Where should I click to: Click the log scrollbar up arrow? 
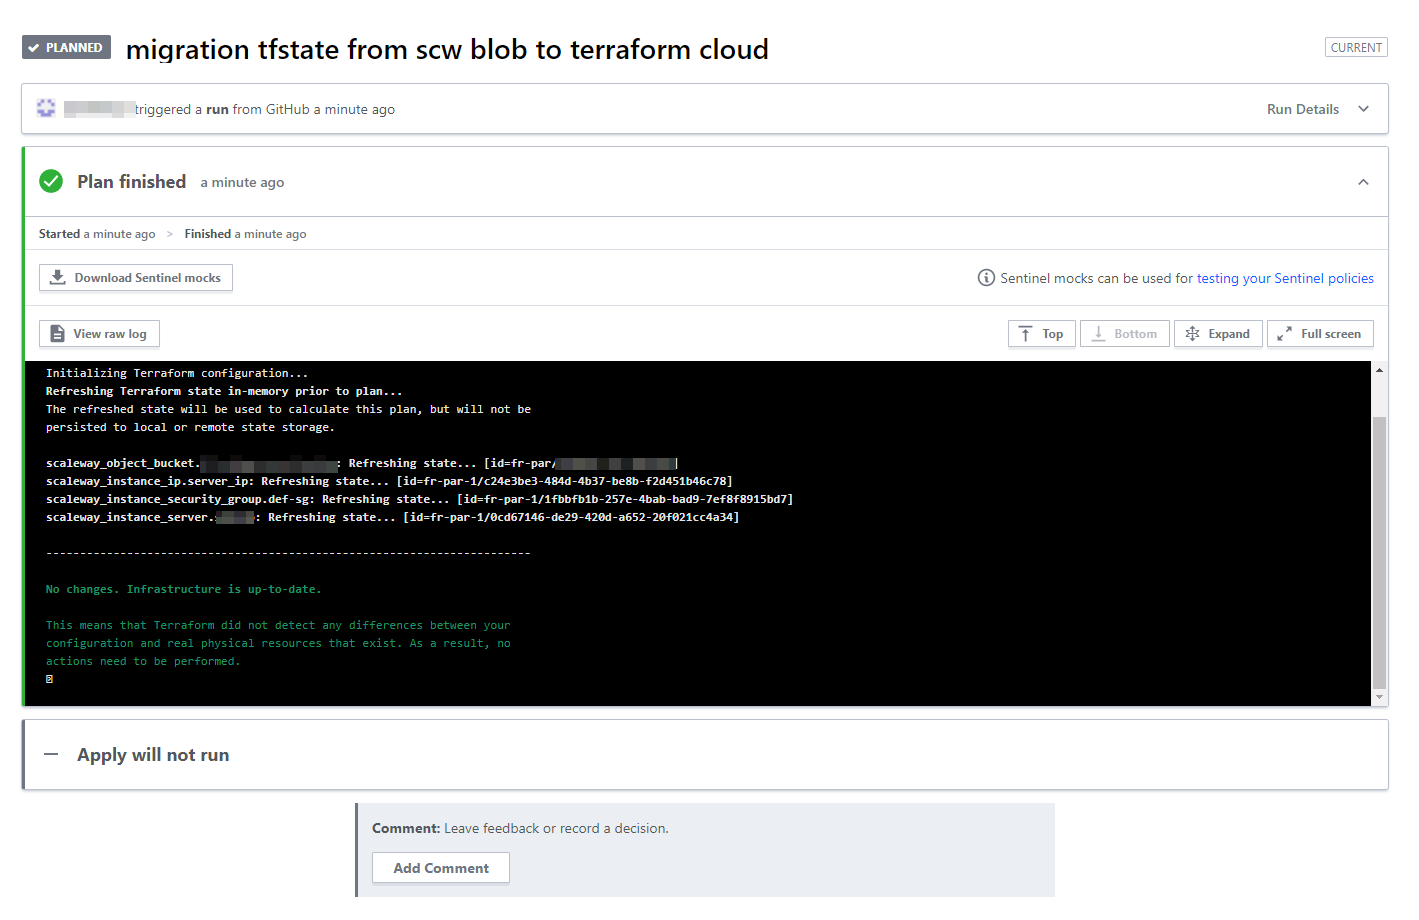1379,370
